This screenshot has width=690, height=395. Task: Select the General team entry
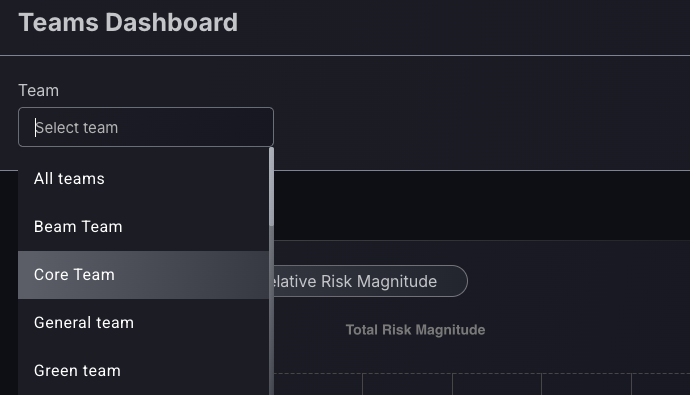(x=143, y=322)
